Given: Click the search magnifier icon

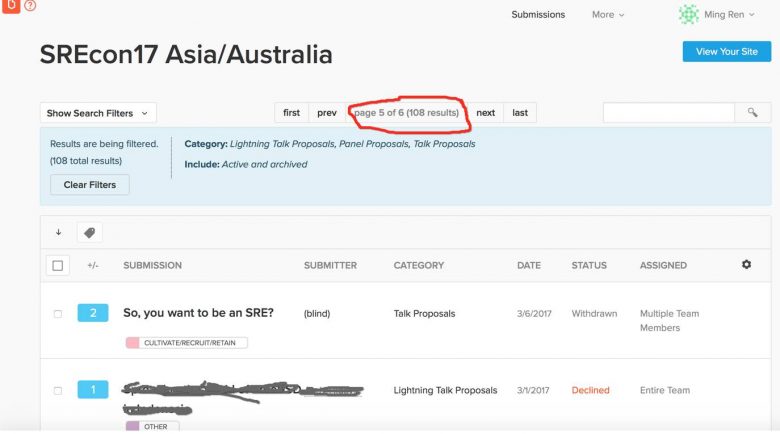Looking at the screenshot, I should pyautogui.click(x=752, y=112).
